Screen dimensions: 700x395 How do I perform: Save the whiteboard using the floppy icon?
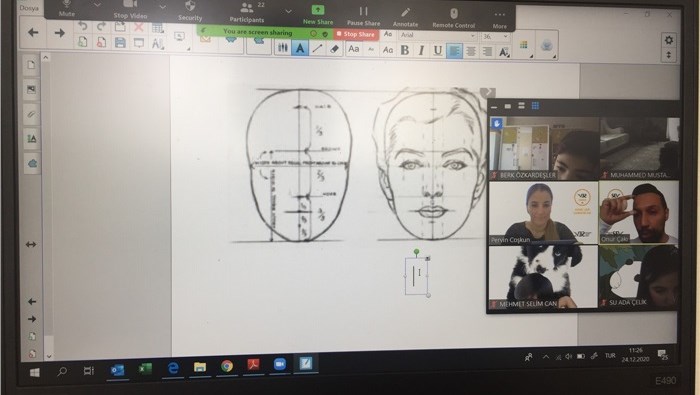[x=120, y=43]
